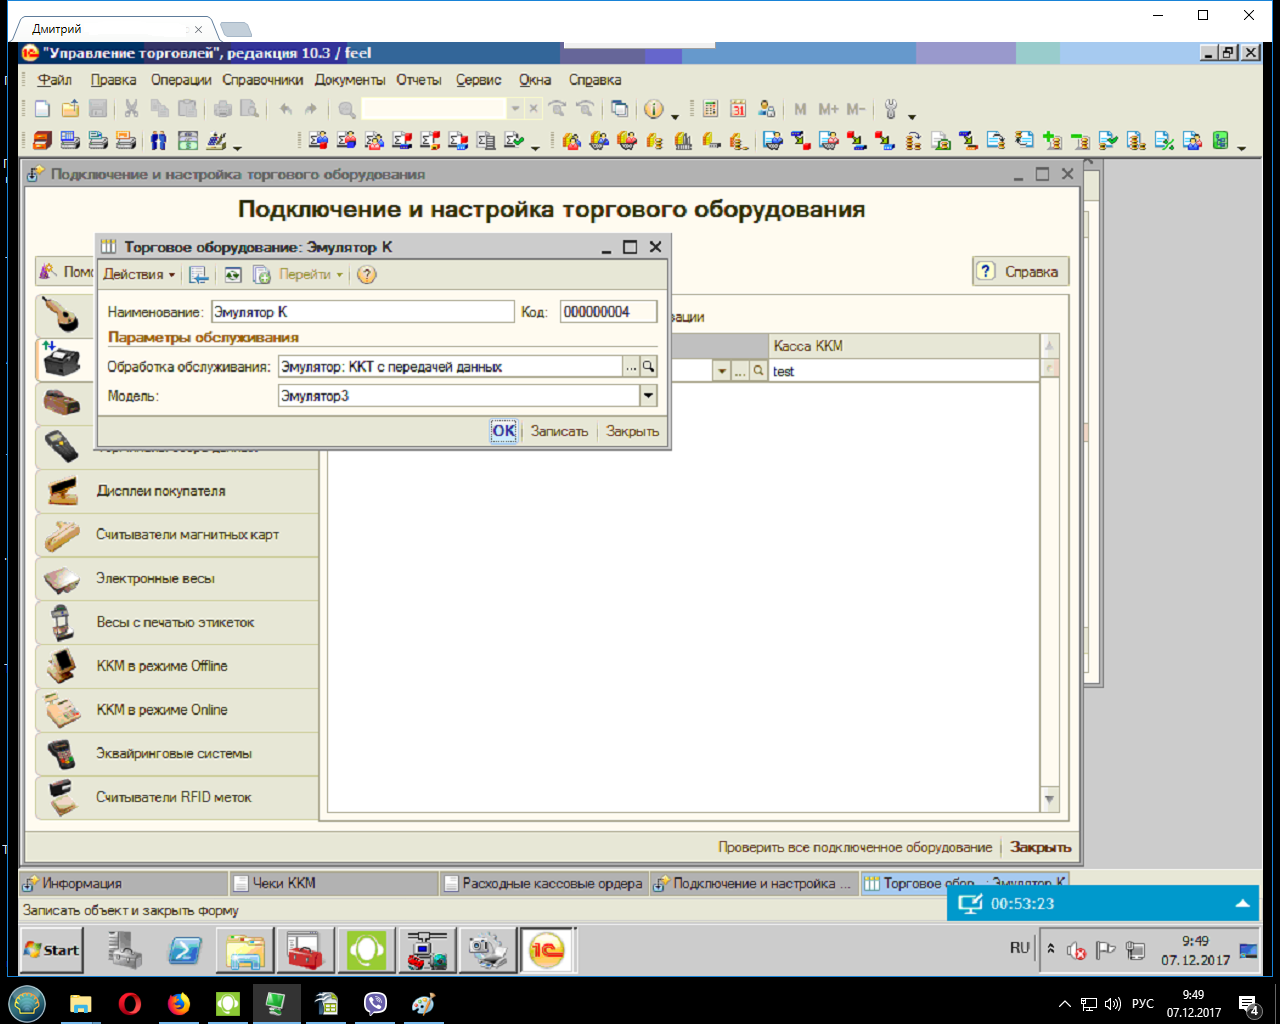Click Закрыть in the equipment dialog
This screenshot has width=1281, height=1024.
tap(633, 431)
